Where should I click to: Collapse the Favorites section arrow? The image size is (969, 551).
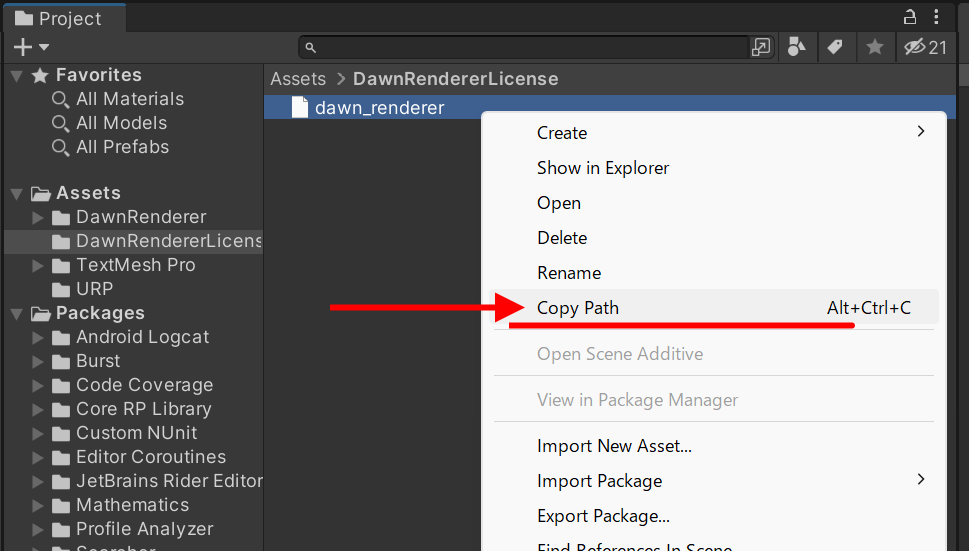(x=17, y=76)
